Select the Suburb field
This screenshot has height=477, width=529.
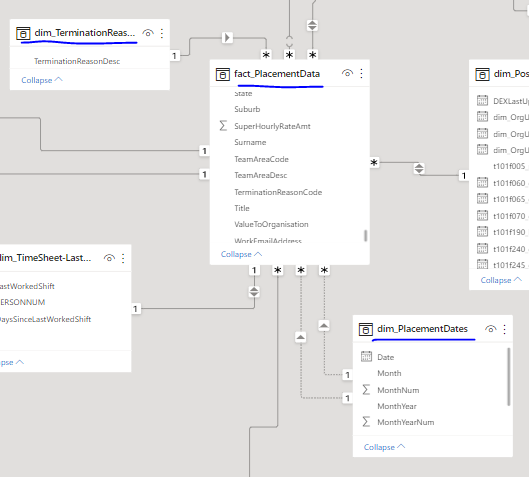pos(247,109)
